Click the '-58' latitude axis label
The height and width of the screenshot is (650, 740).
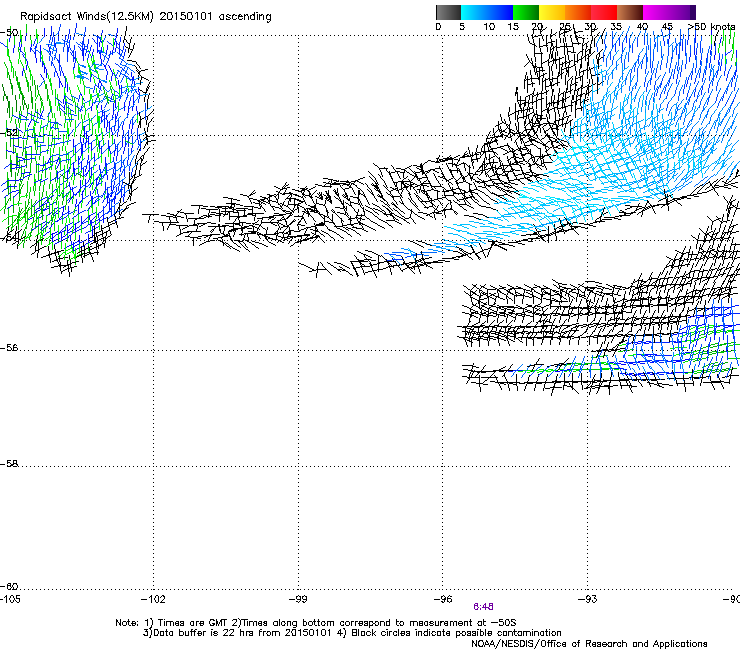9,464
